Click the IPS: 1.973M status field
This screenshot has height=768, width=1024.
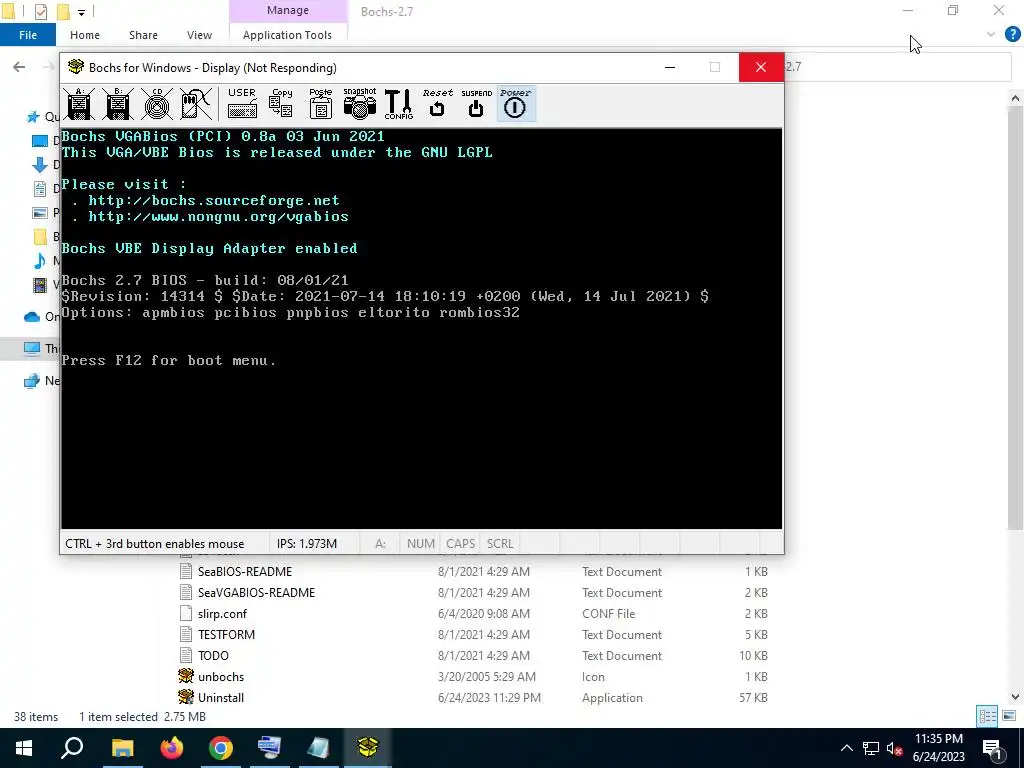coord(307,543)
